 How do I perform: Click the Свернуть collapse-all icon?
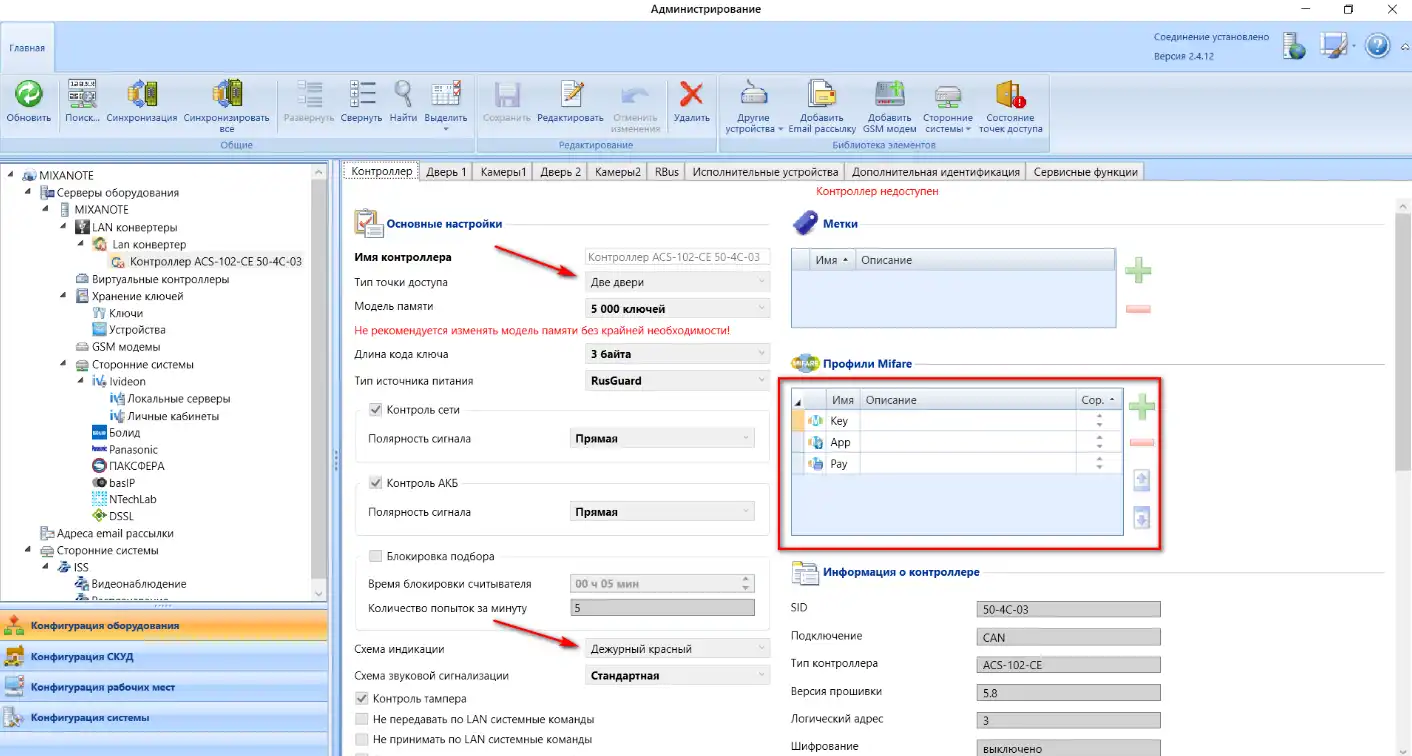[x=361, y=94]
